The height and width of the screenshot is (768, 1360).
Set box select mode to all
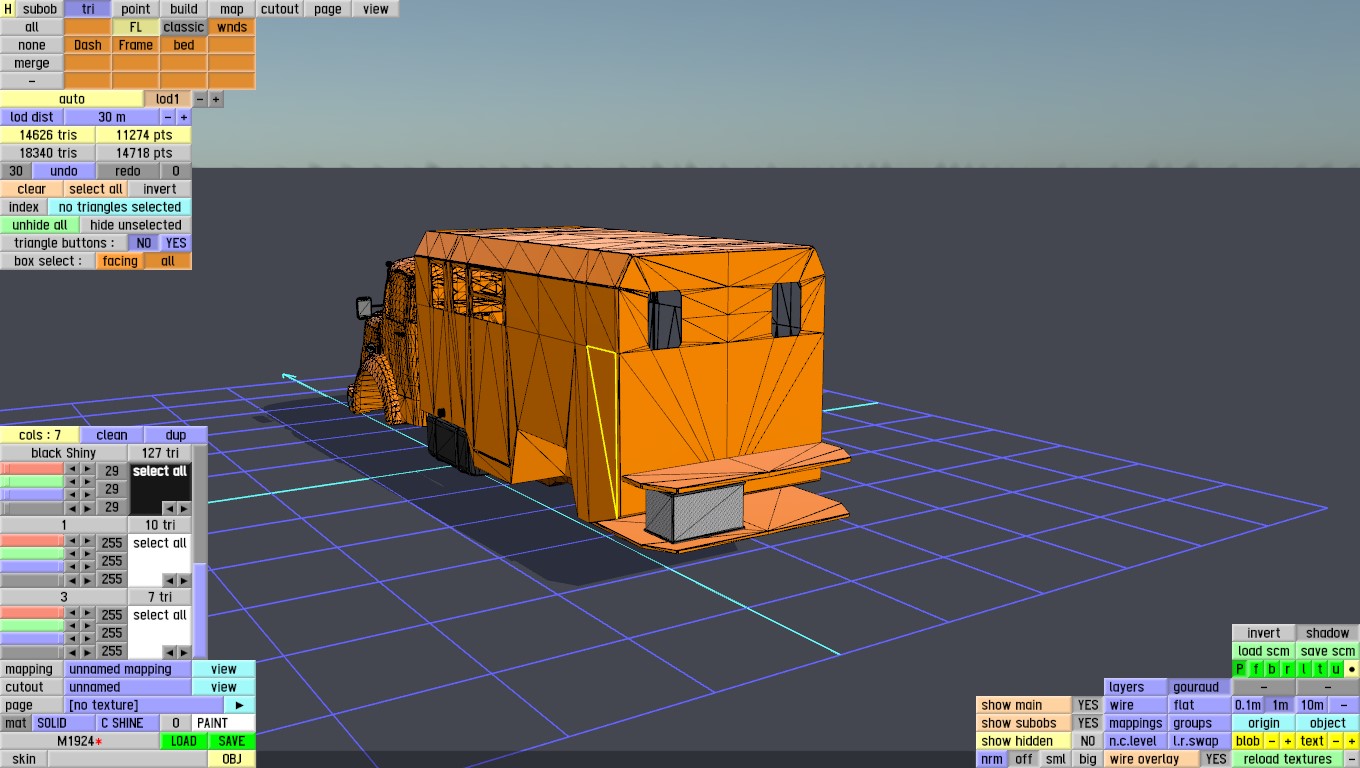coord(168,261)
